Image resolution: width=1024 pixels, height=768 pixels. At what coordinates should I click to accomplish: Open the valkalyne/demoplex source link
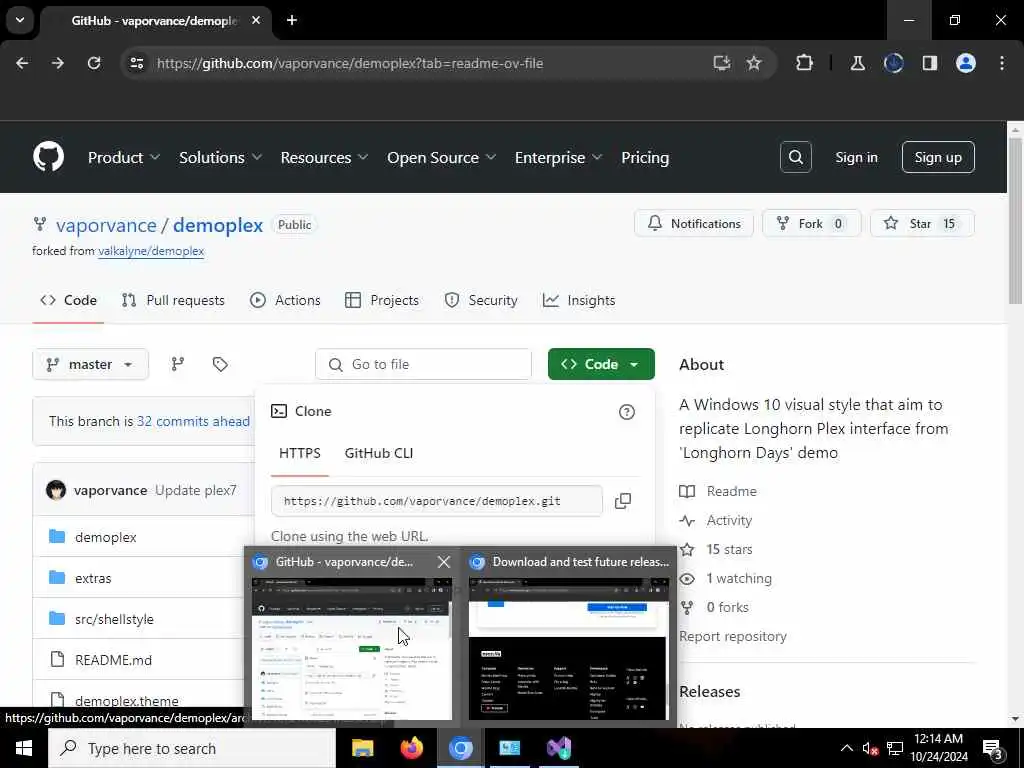pyautogui.click(x=151, y=251)
